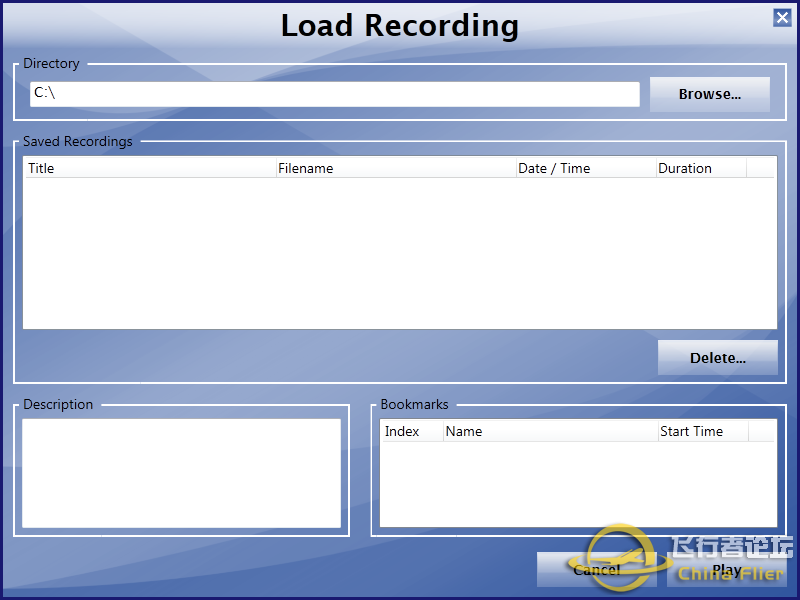Click blank header right of Duration column
Viewport: 800px width, 600px height.
[x=761, y=168]
